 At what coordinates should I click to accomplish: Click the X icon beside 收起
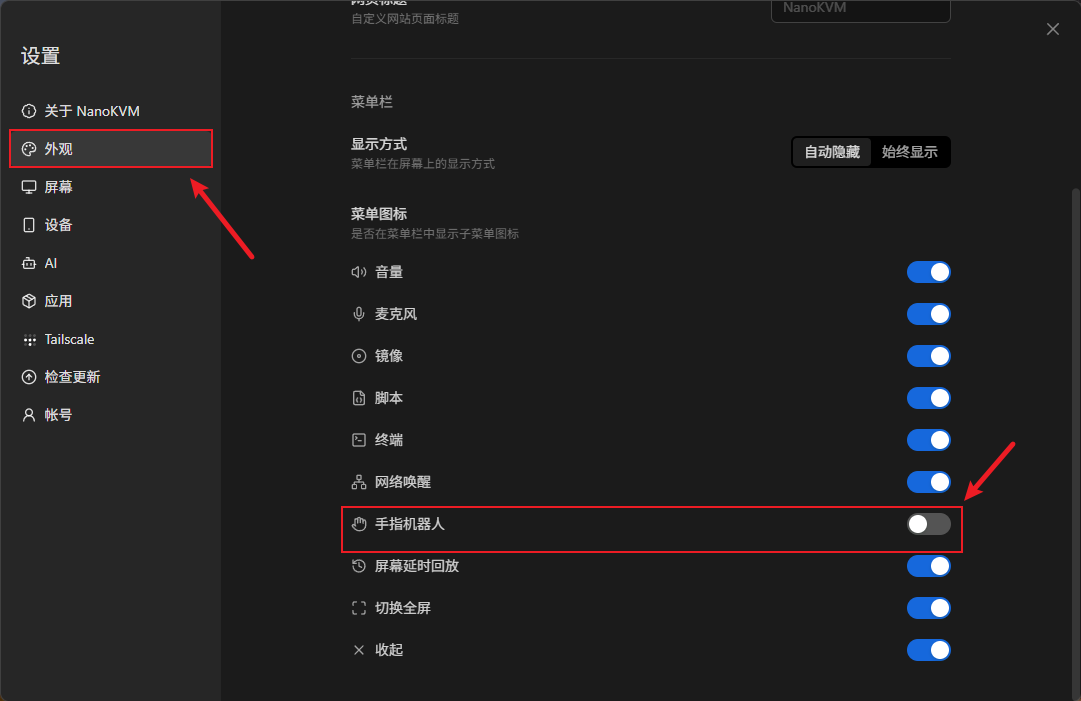click(358, 650)
